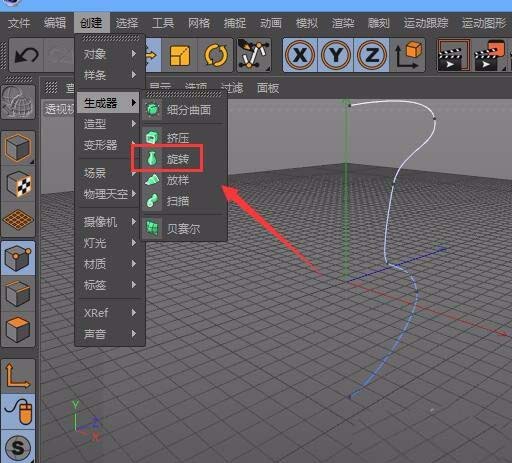This screenshot has width=512, height=463.
Task: Open viewport 面板 menu
Action: click(x=268, y=88)
